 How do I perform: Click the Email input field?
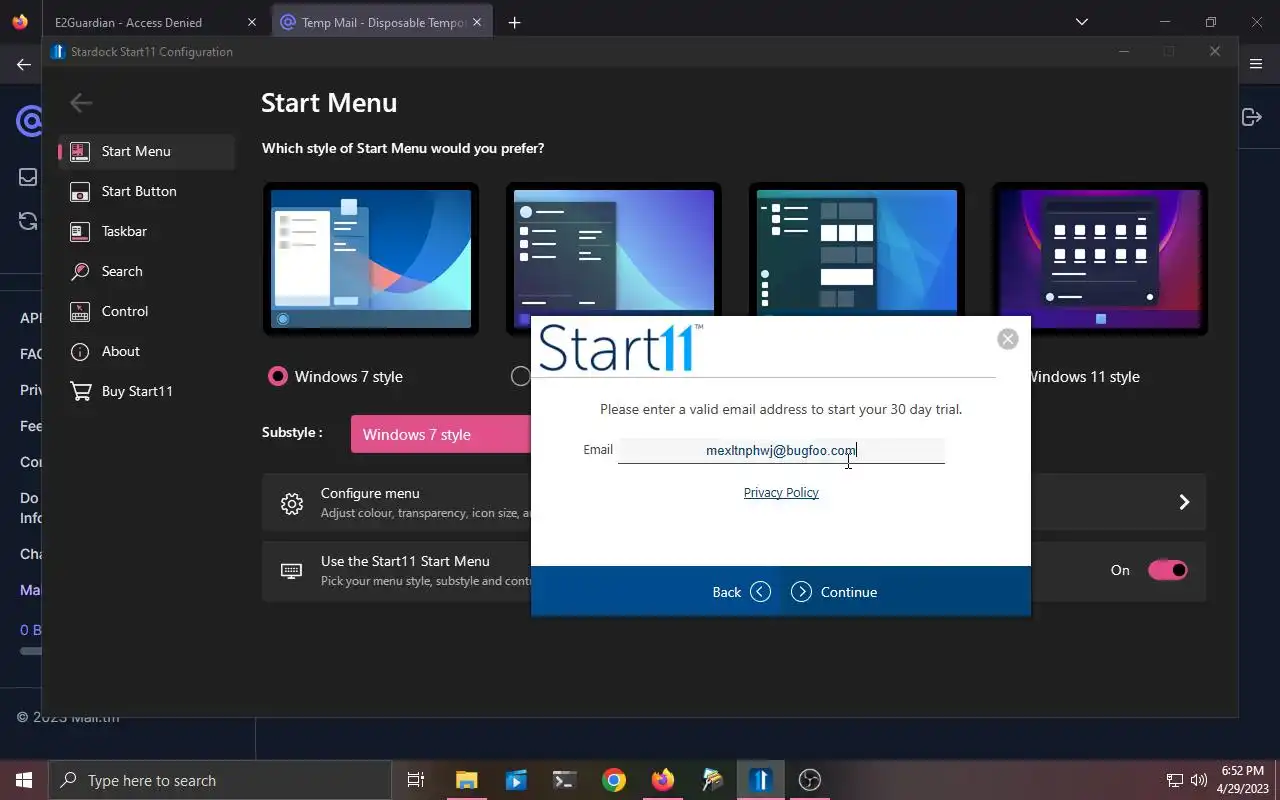781,450
